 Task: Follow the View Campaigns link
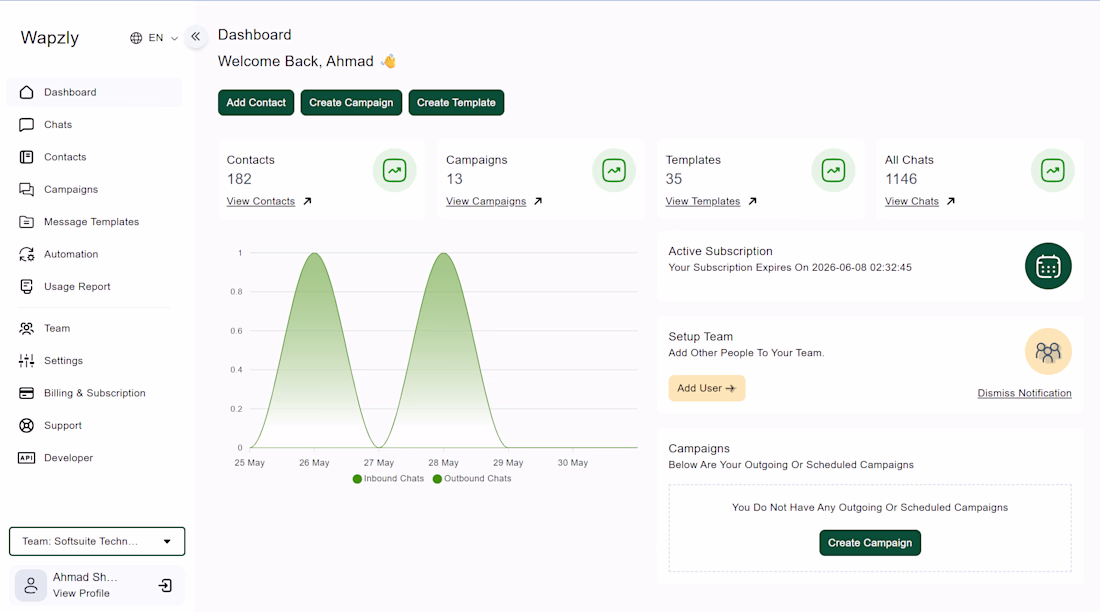coord(485,201)
